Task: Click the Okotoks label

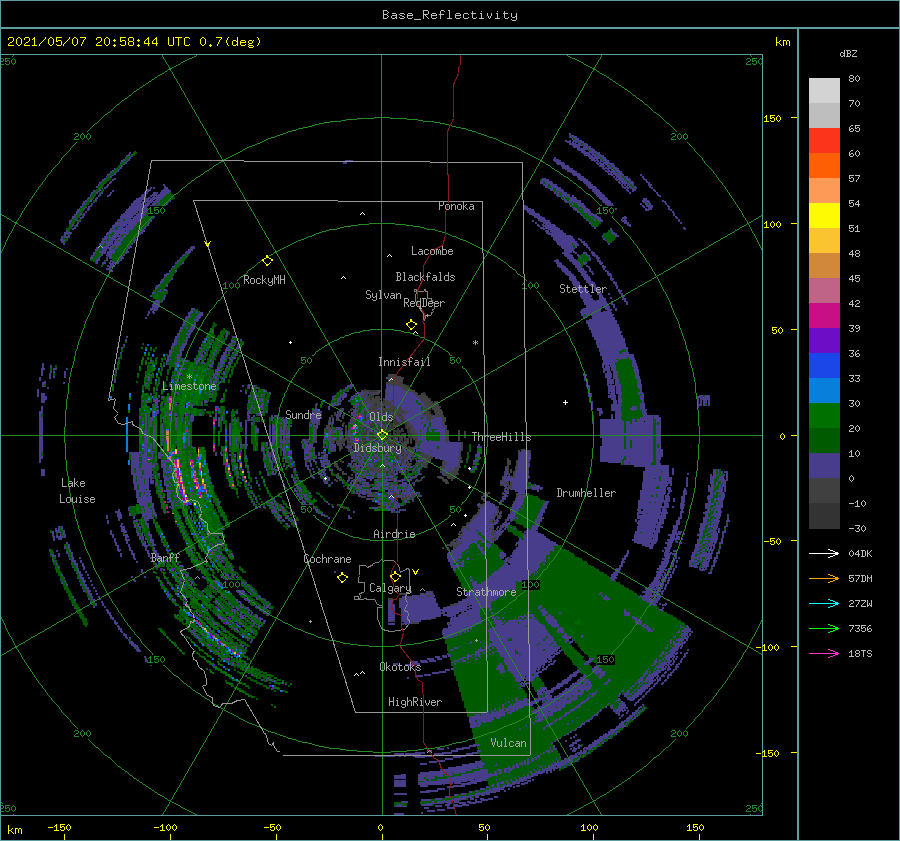Action: pos(400,667)
